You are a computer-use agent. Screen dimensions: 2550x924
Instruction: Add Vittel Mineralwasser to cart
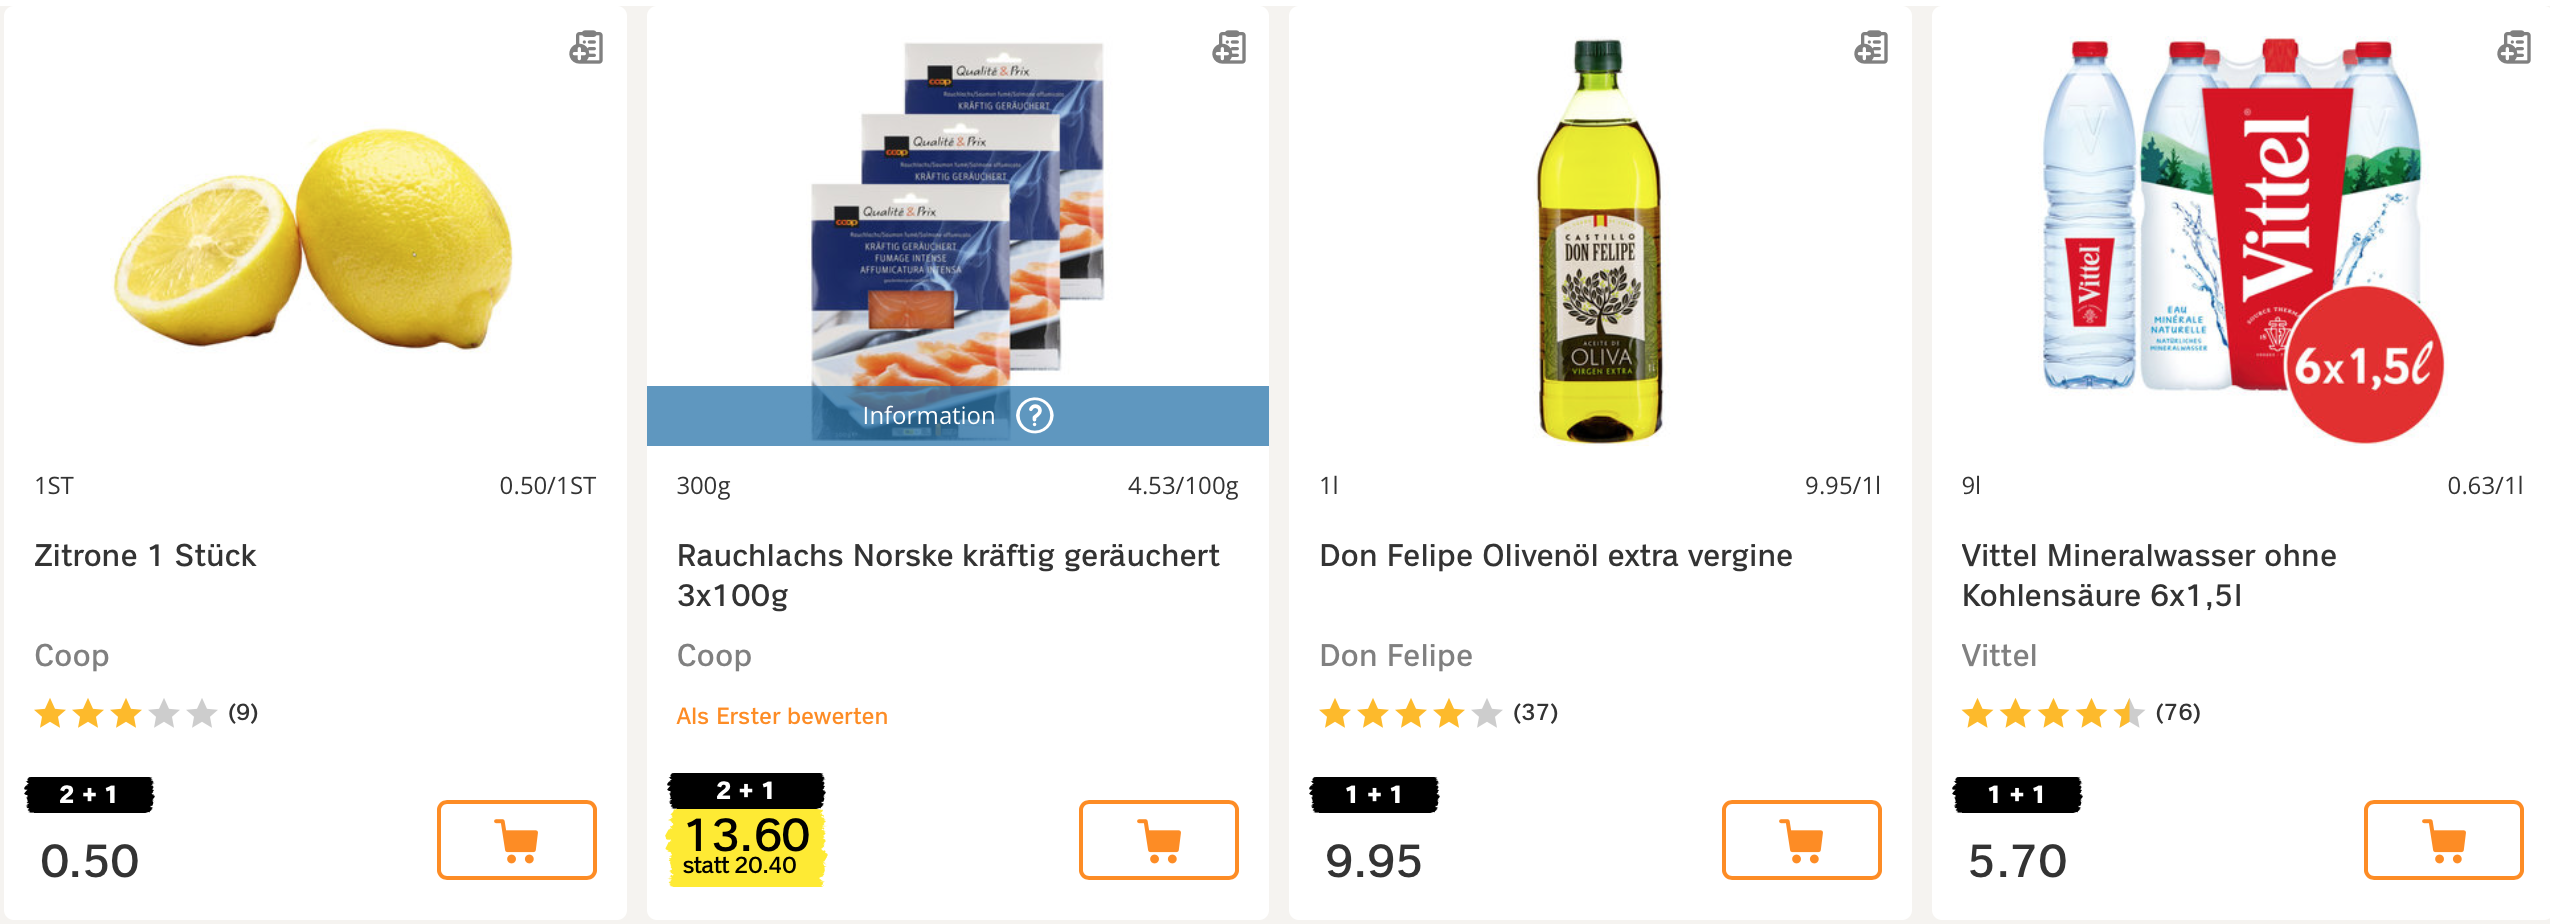pyautogui.click(x=2443, y=840)
